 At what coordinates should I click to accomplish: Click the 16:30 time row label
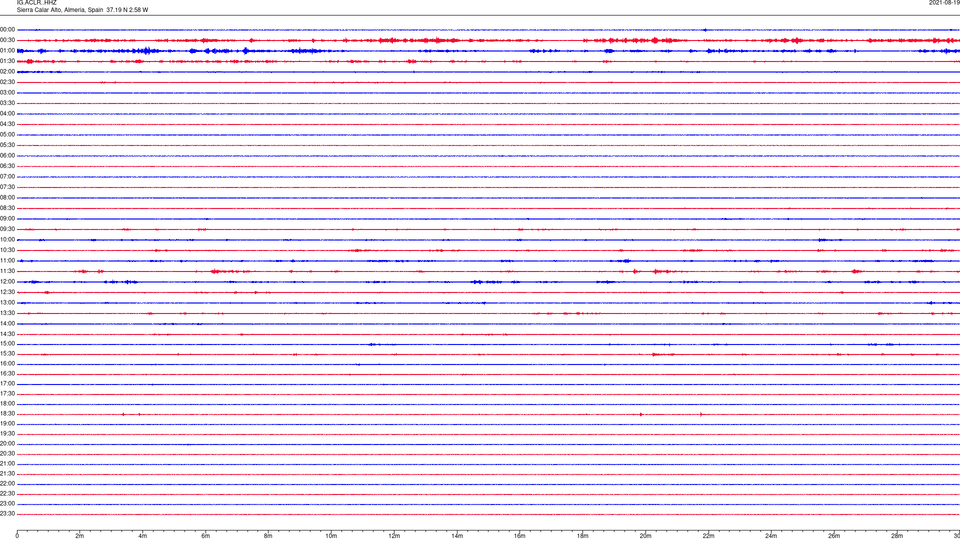point(7,373)
